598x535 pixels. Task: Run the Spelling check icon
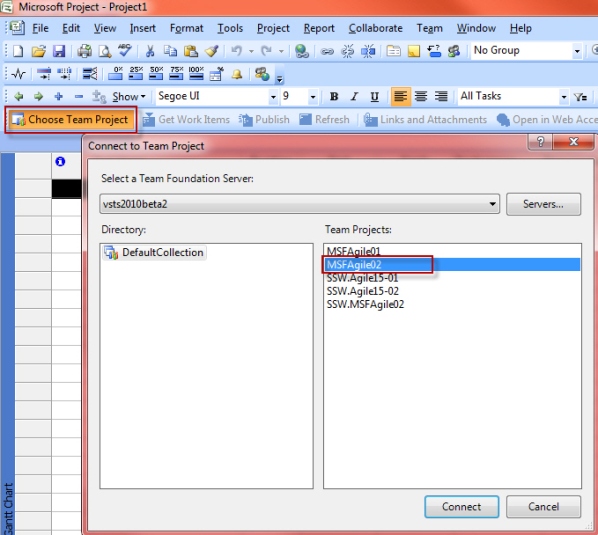click(124, 50)
